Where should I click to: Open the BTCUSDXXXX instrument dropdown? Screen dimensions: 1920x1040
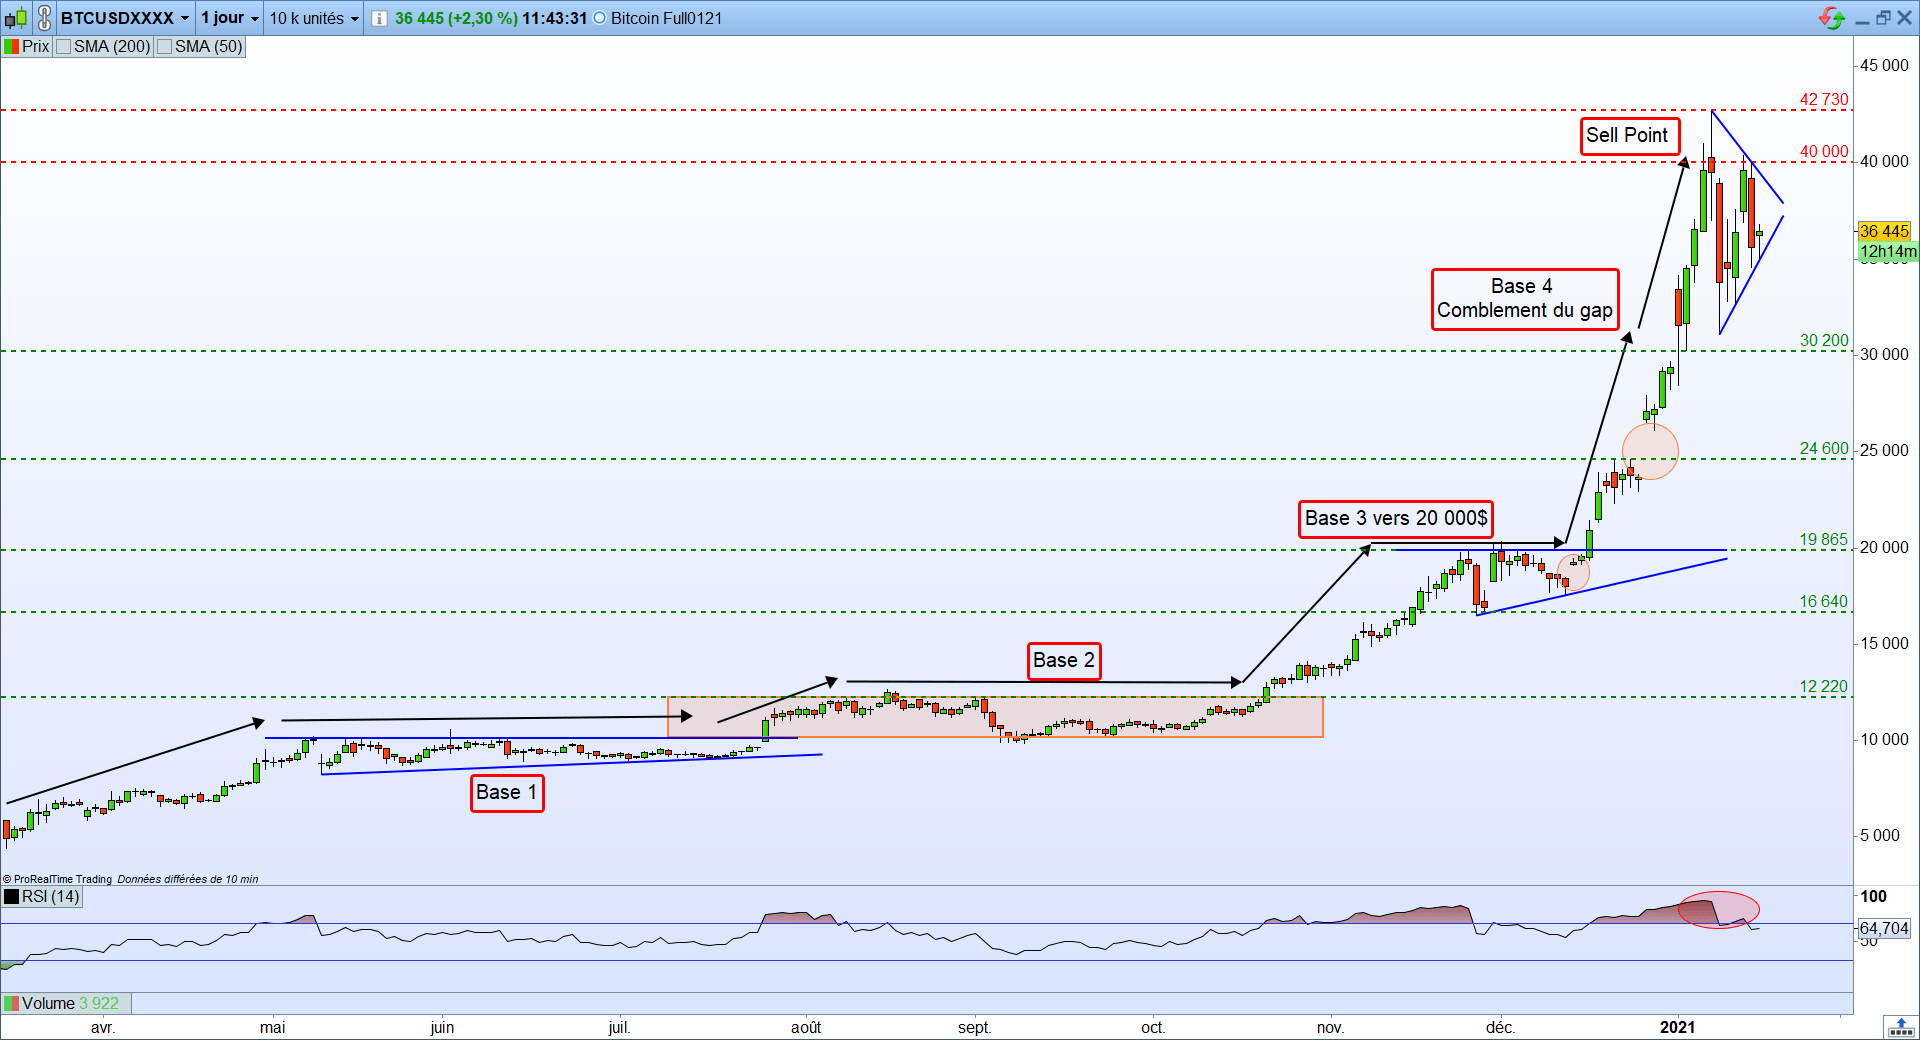click(124, 18)
